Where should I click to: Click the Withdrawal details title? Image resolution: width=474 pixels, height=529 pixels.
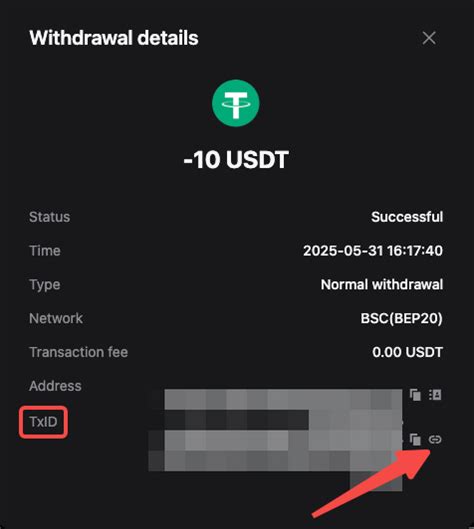114,37
